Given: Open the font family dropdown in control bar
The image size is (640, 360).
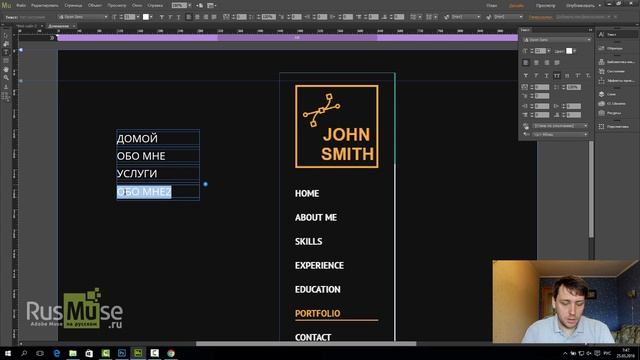Looking at the screenshot, I should tap(83, 17).
